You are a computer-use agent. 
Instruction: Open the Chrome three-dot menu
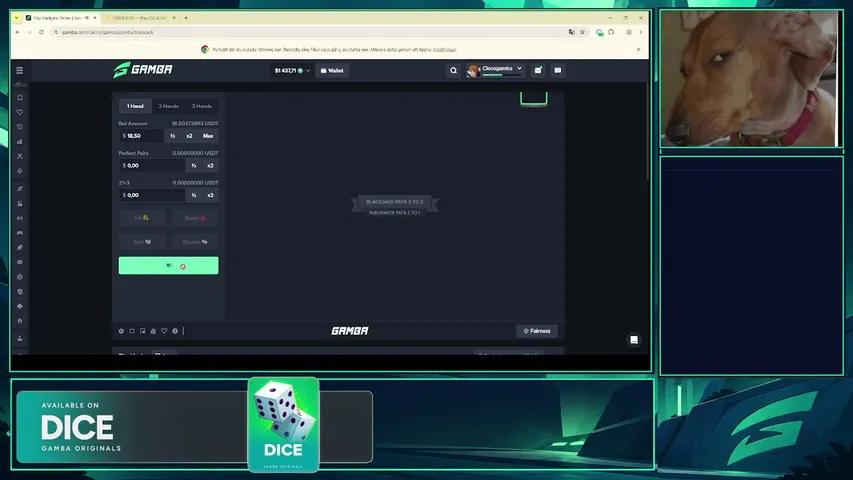[641, 32]
